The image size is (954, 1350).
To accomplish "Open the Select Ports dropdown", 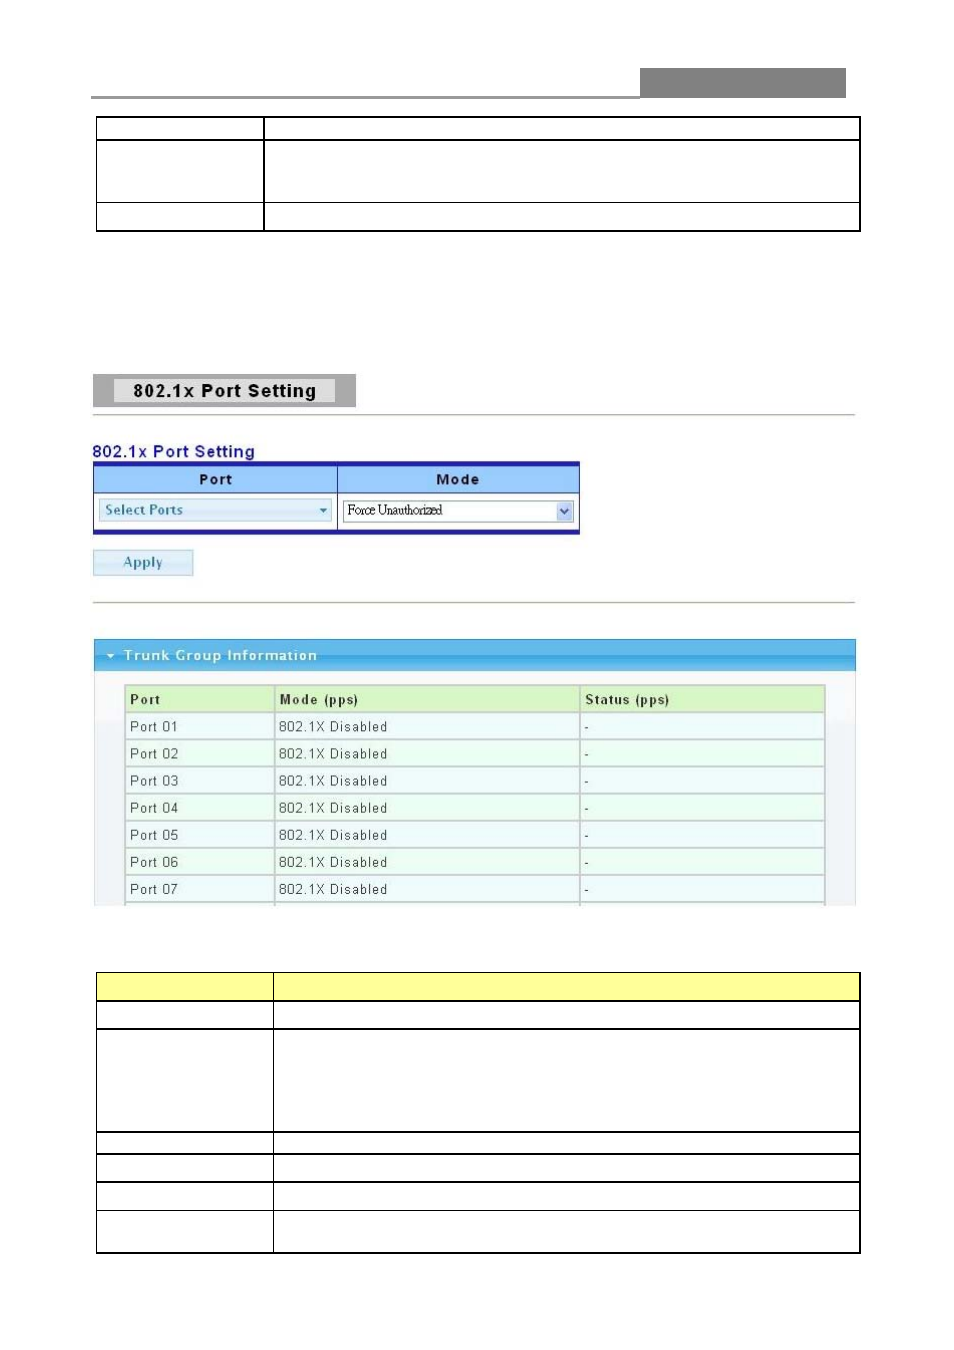I will (x=215, y=510).
